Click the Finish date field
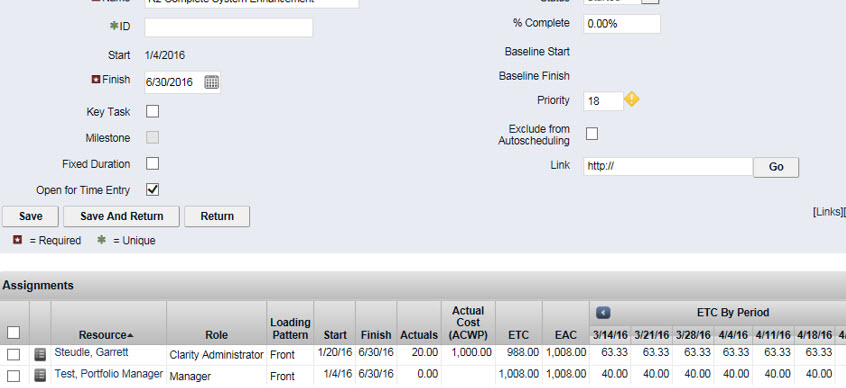This screenshot has width=846, height=388. pos(174,82)
